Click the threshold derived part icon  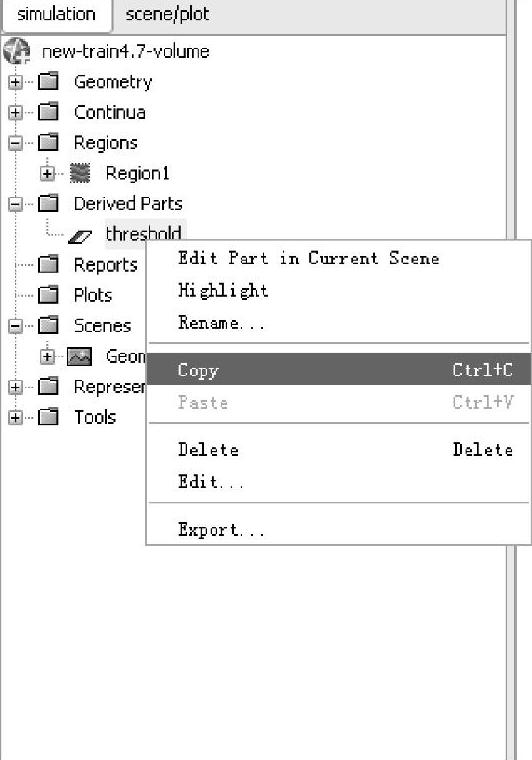(80, 236)
